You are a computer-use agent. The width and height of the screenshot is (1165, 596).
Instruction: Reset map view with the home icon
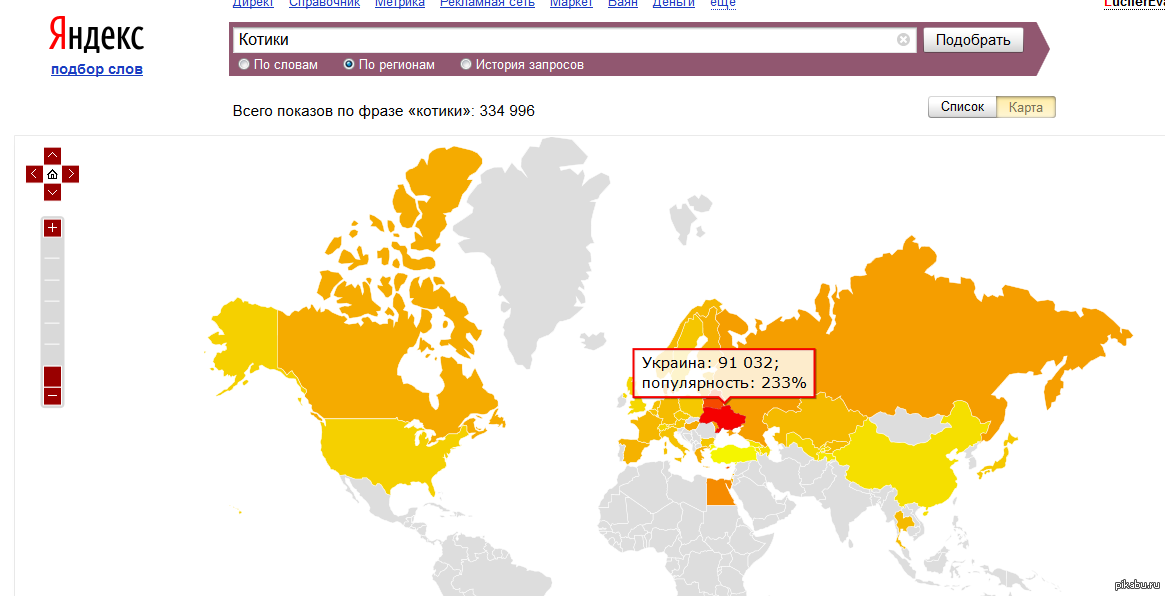coord(52,174)
